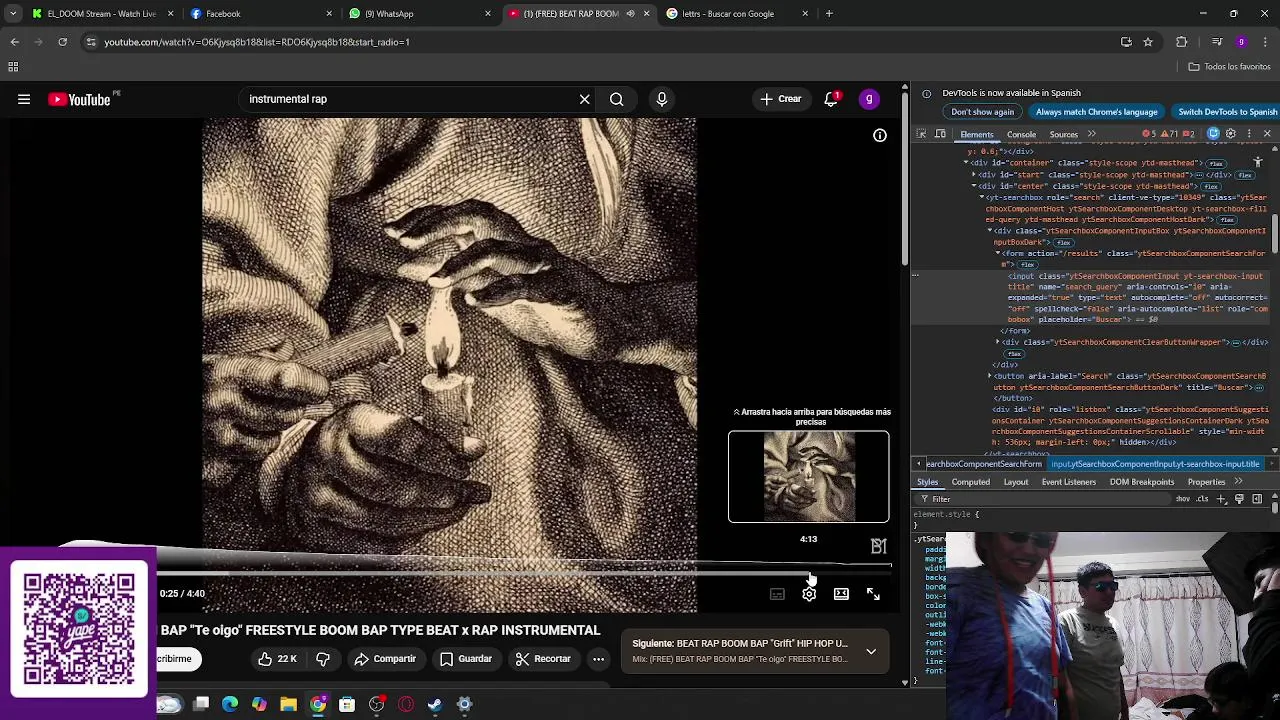Like the video with 22 K likes
Image resolution: width=1280 pixels, height=720 pixels.
point(276,659)
